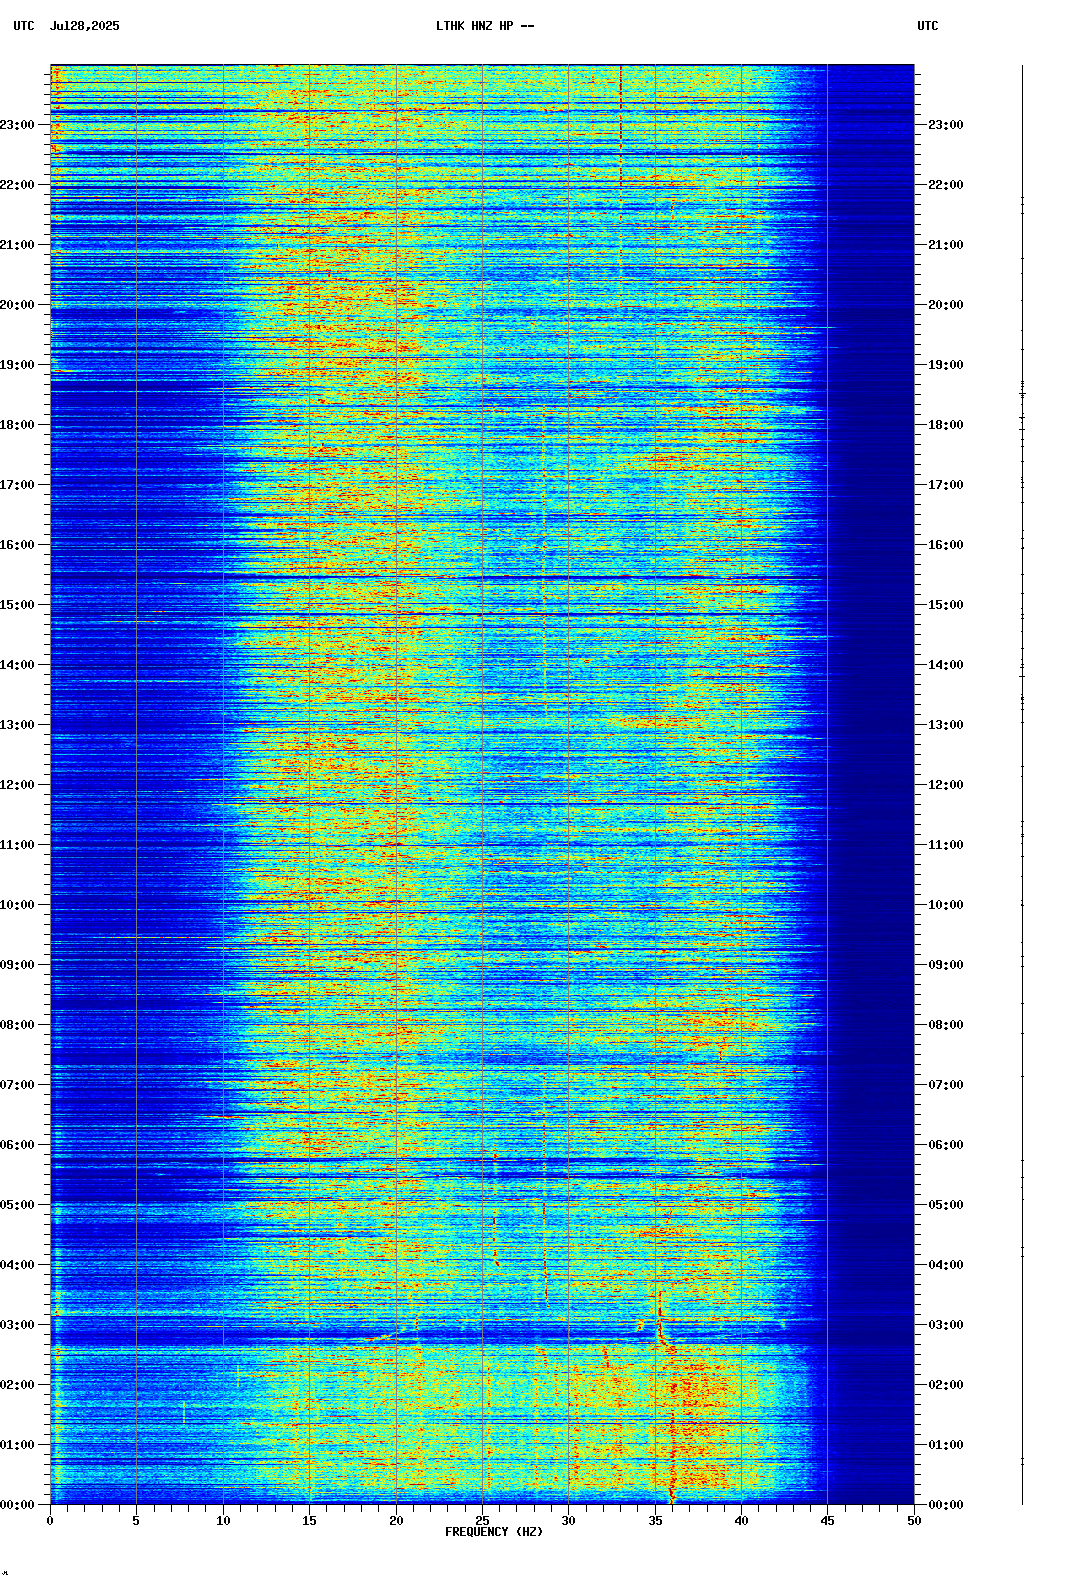This screenshot has height=1584, width=1066.
Task: Select the station title LTHK HNZ HP --
Action: click(485, 26)
